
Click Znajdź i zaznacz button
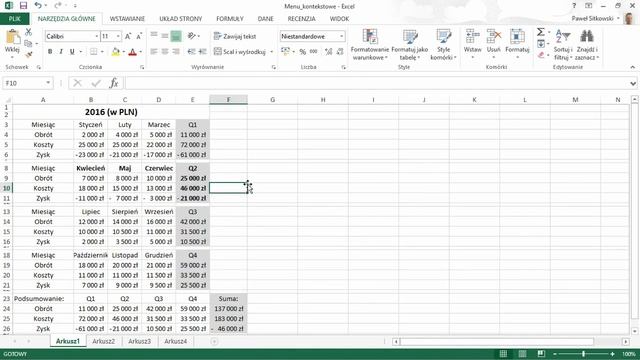(587, 45)
